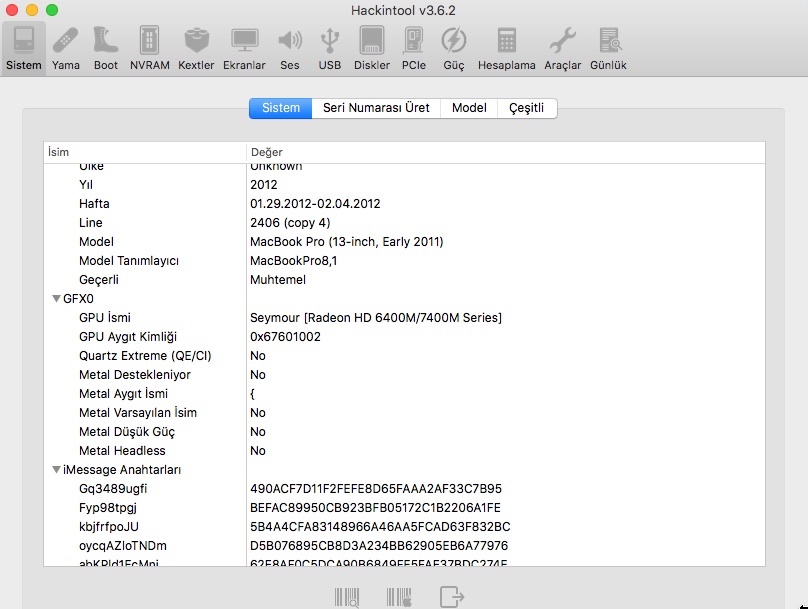The image size is (808, 609).
Task: Click the barcode with magnifier icon
Action: [x=347, y=597]
